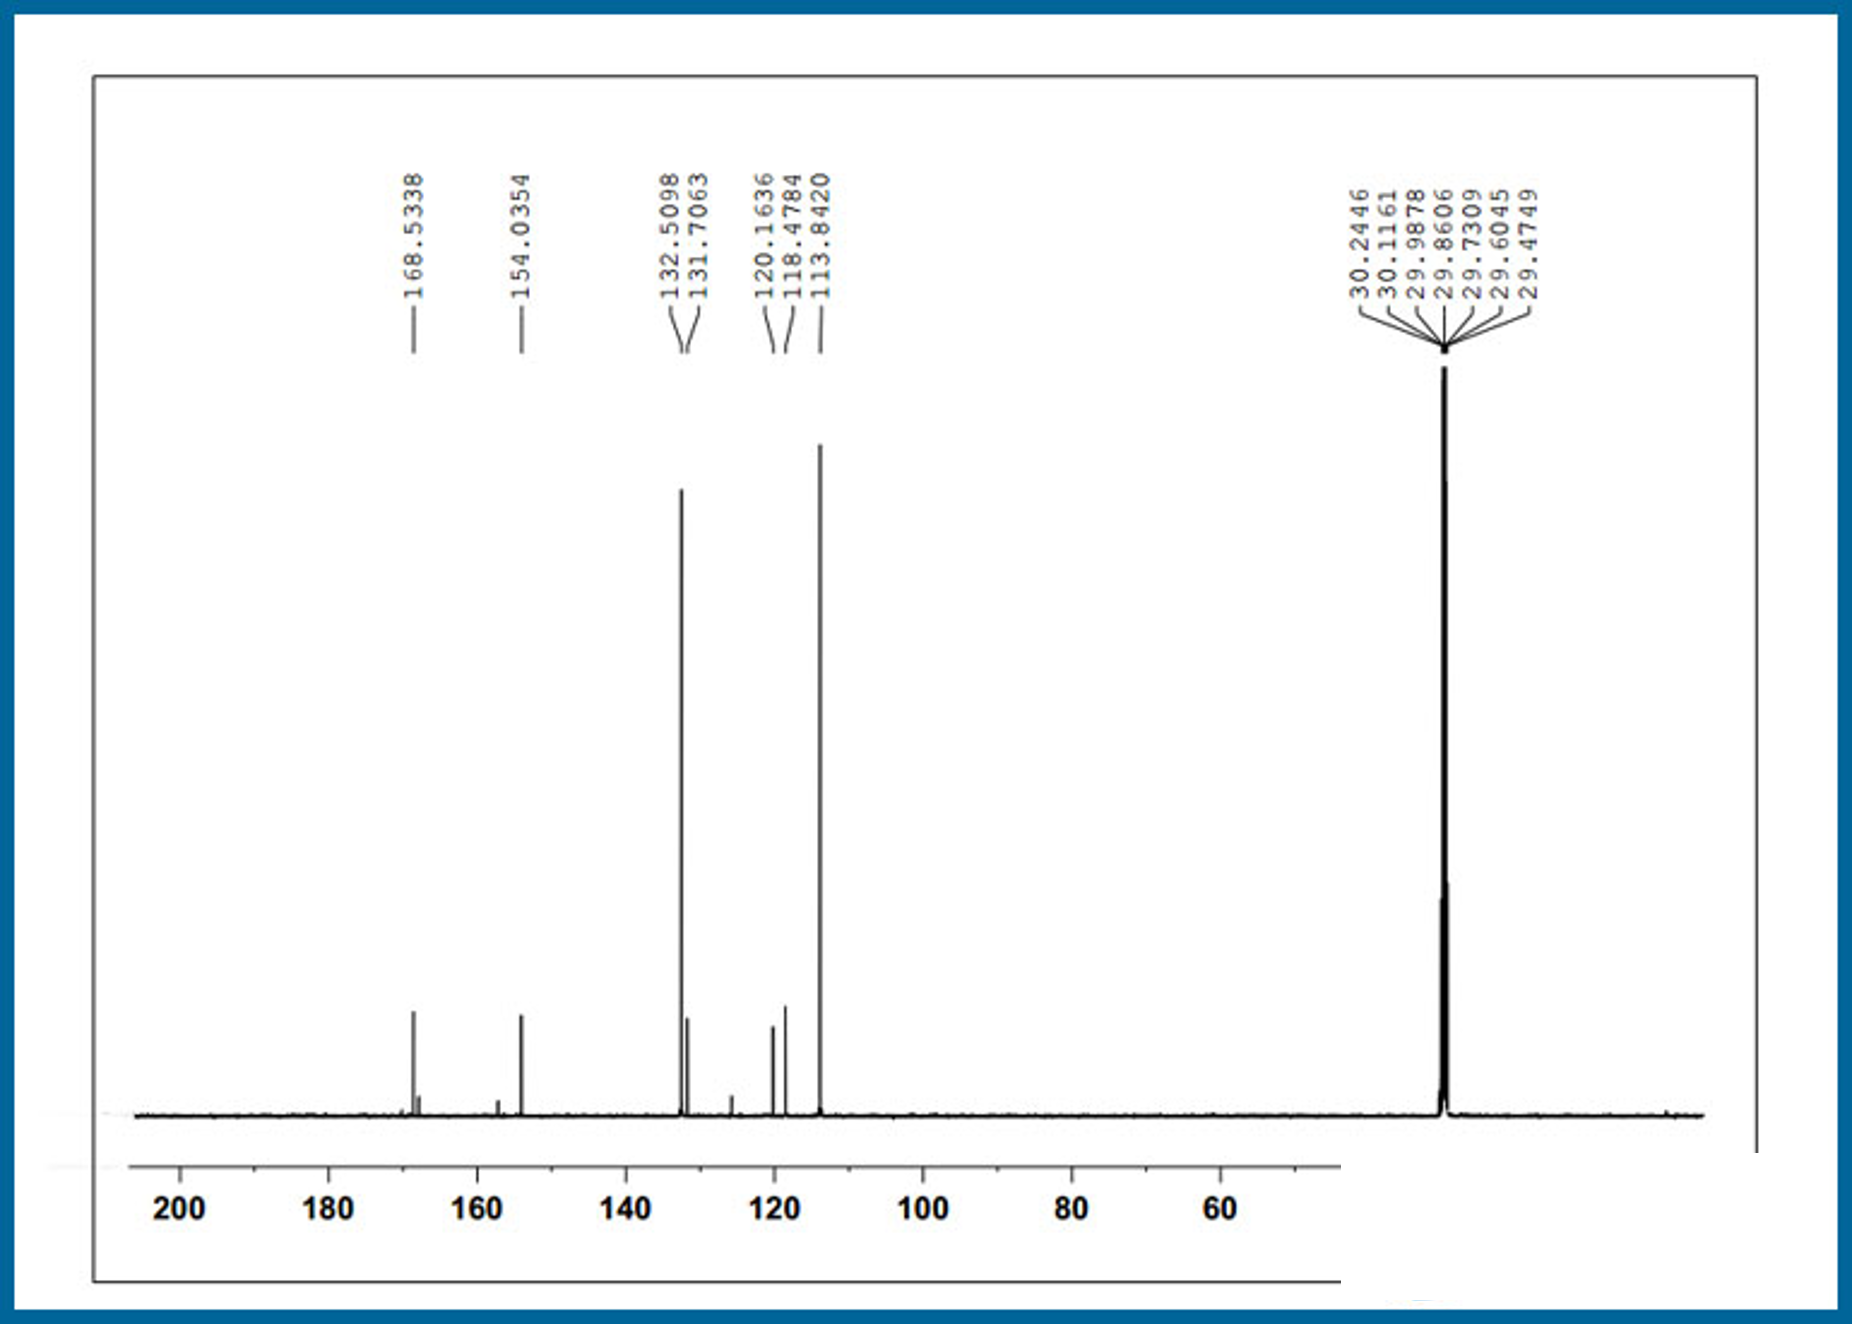Select the 80 axis tick label

coord(1071,1209)
